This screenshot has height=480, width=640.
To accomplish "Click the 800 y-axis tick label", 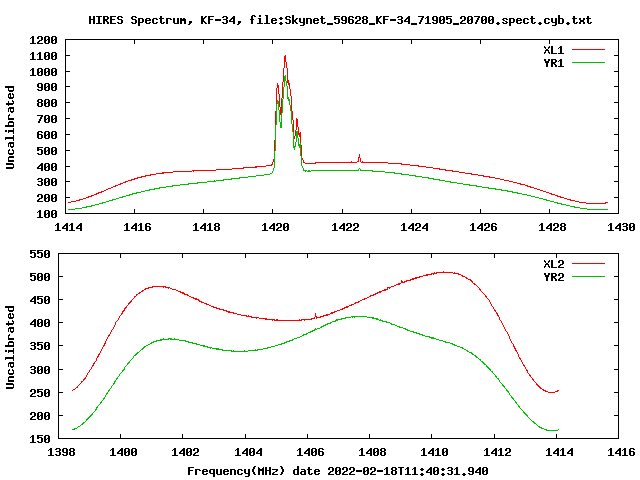I will point(47,103).
